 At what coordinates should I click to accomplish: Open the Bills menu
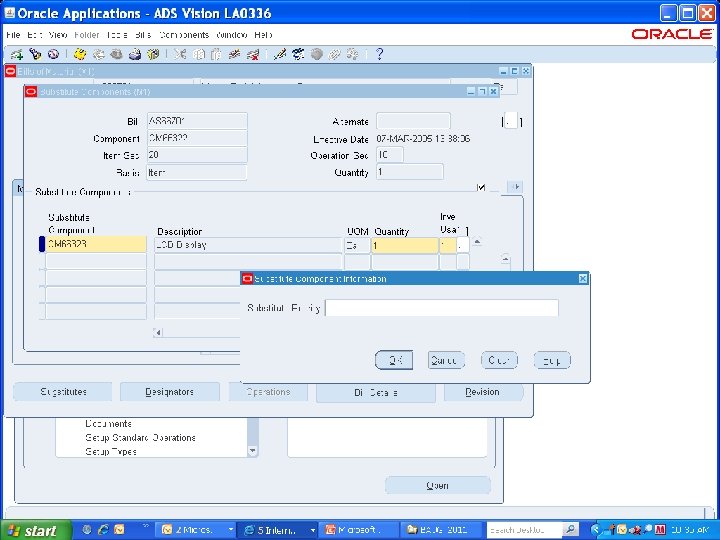click(x=143, y=35)
